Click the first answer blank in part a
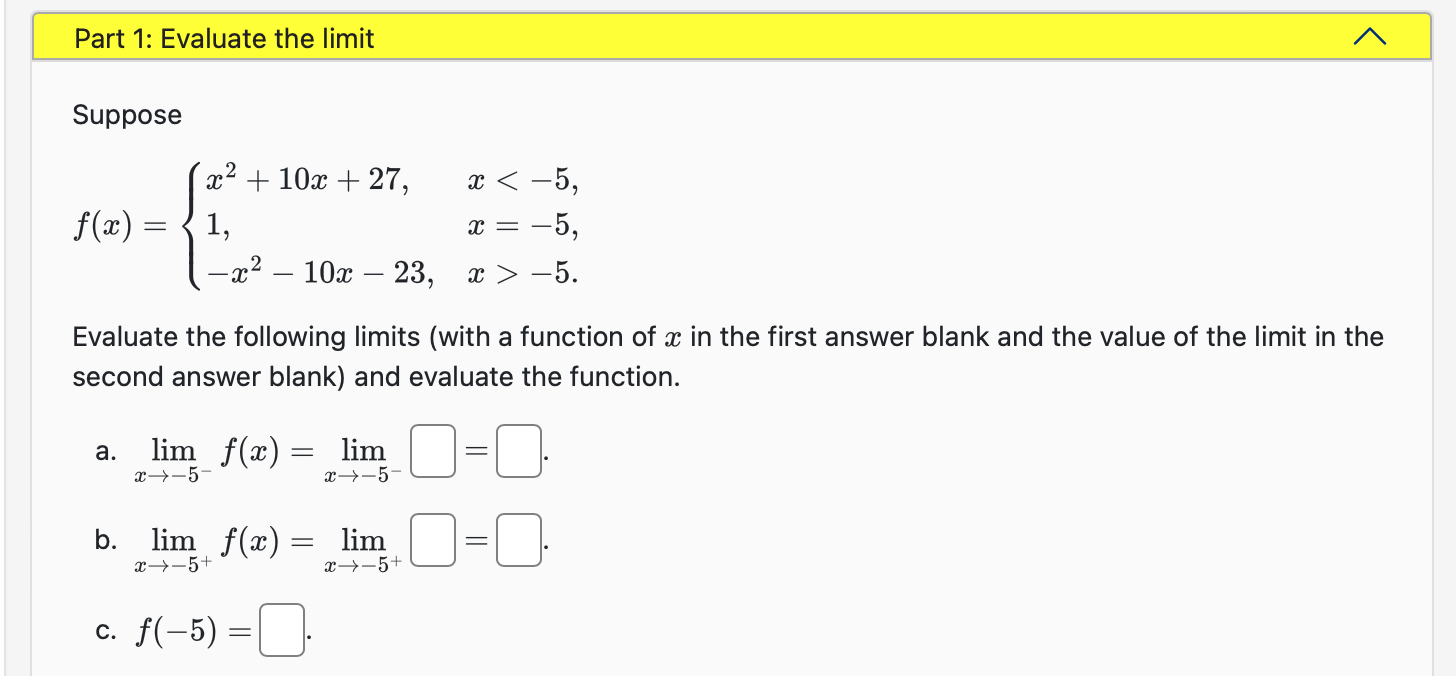Viewport: 1456px width, 676px height. [432, 452]
